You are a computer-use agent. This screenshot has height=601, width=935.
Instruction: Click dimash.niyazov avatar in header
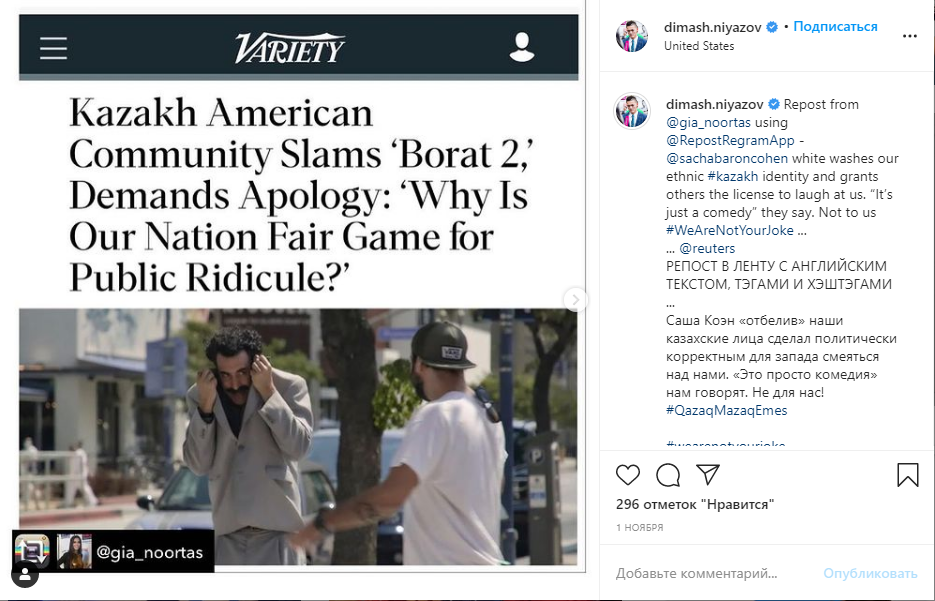[x=632, y=36]
